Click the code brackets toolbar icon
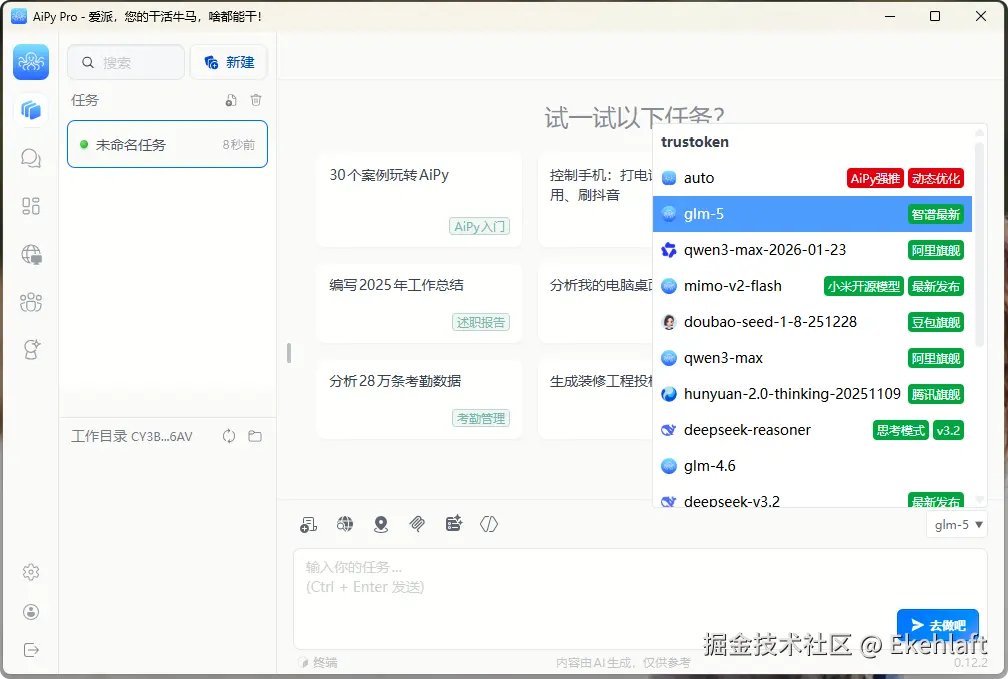1008x679 pixels. tap(489, 525)
